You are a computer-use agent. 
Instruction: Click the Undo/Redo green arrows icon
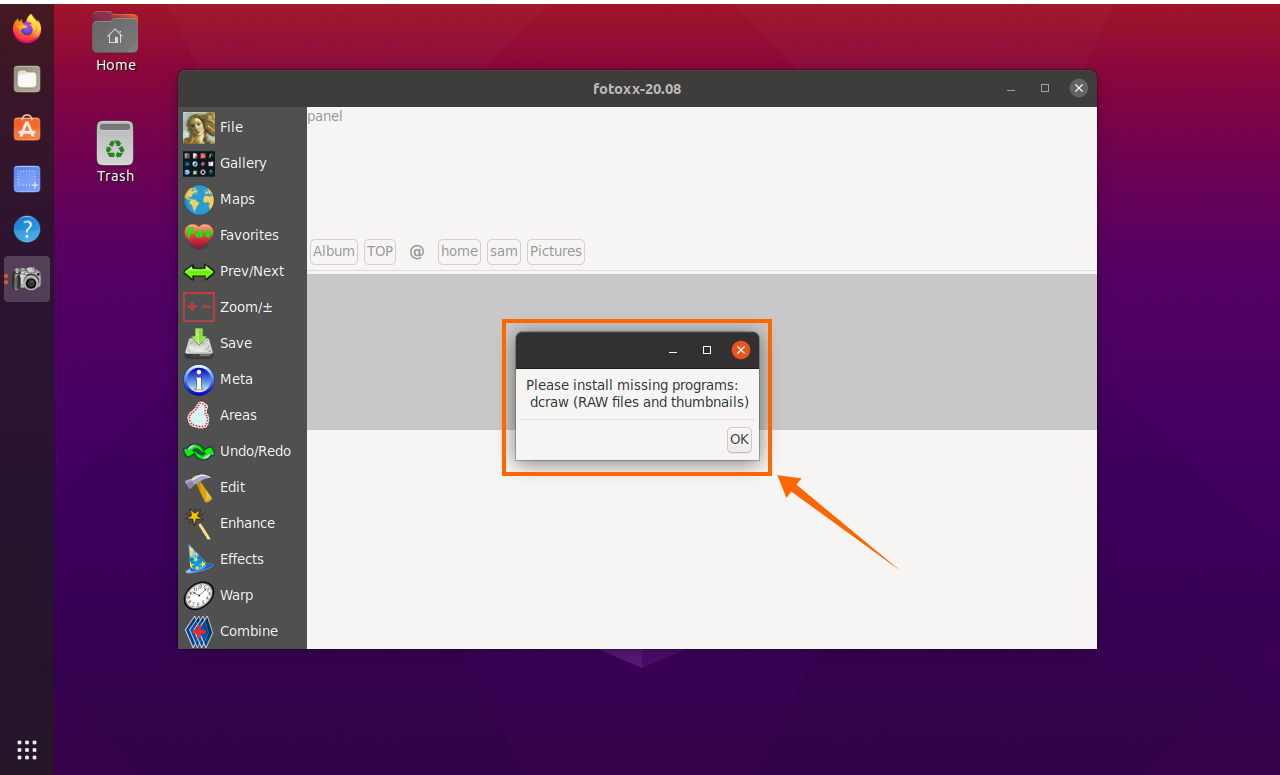199,451
